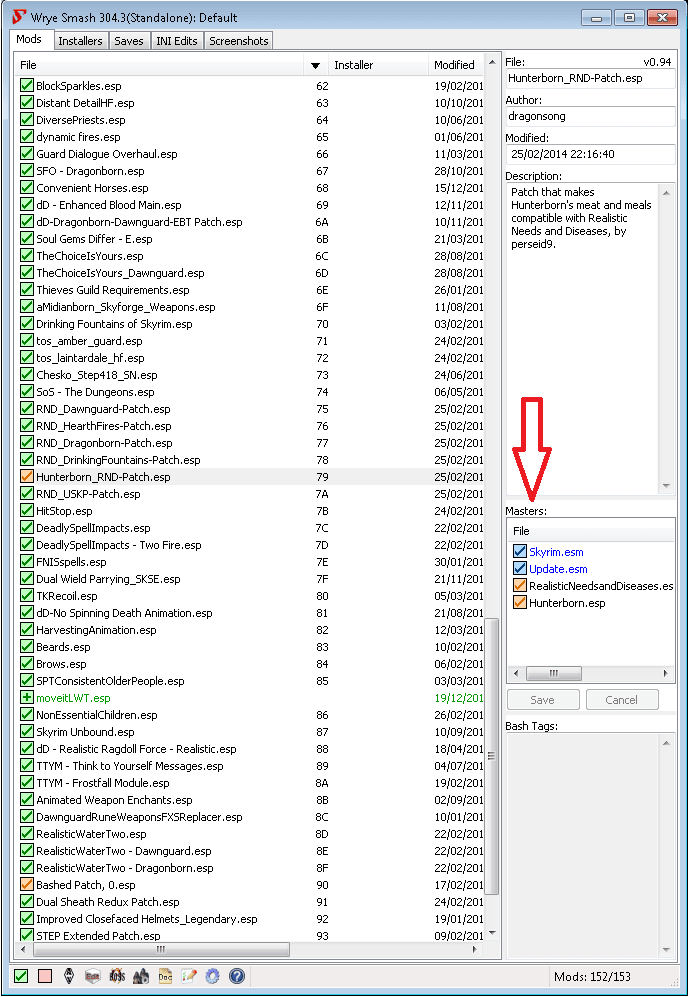The image size is (690, 997).
Task: Click the pink square status bar icon
Action: (x=45, y=976)
